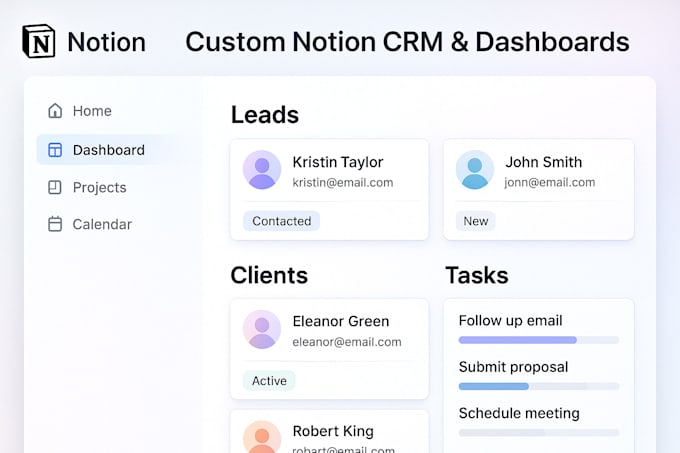Click the jonn@email.com address
Image resolution: width=680 pixels, height=453 pixels.
(x=550, y=183)
